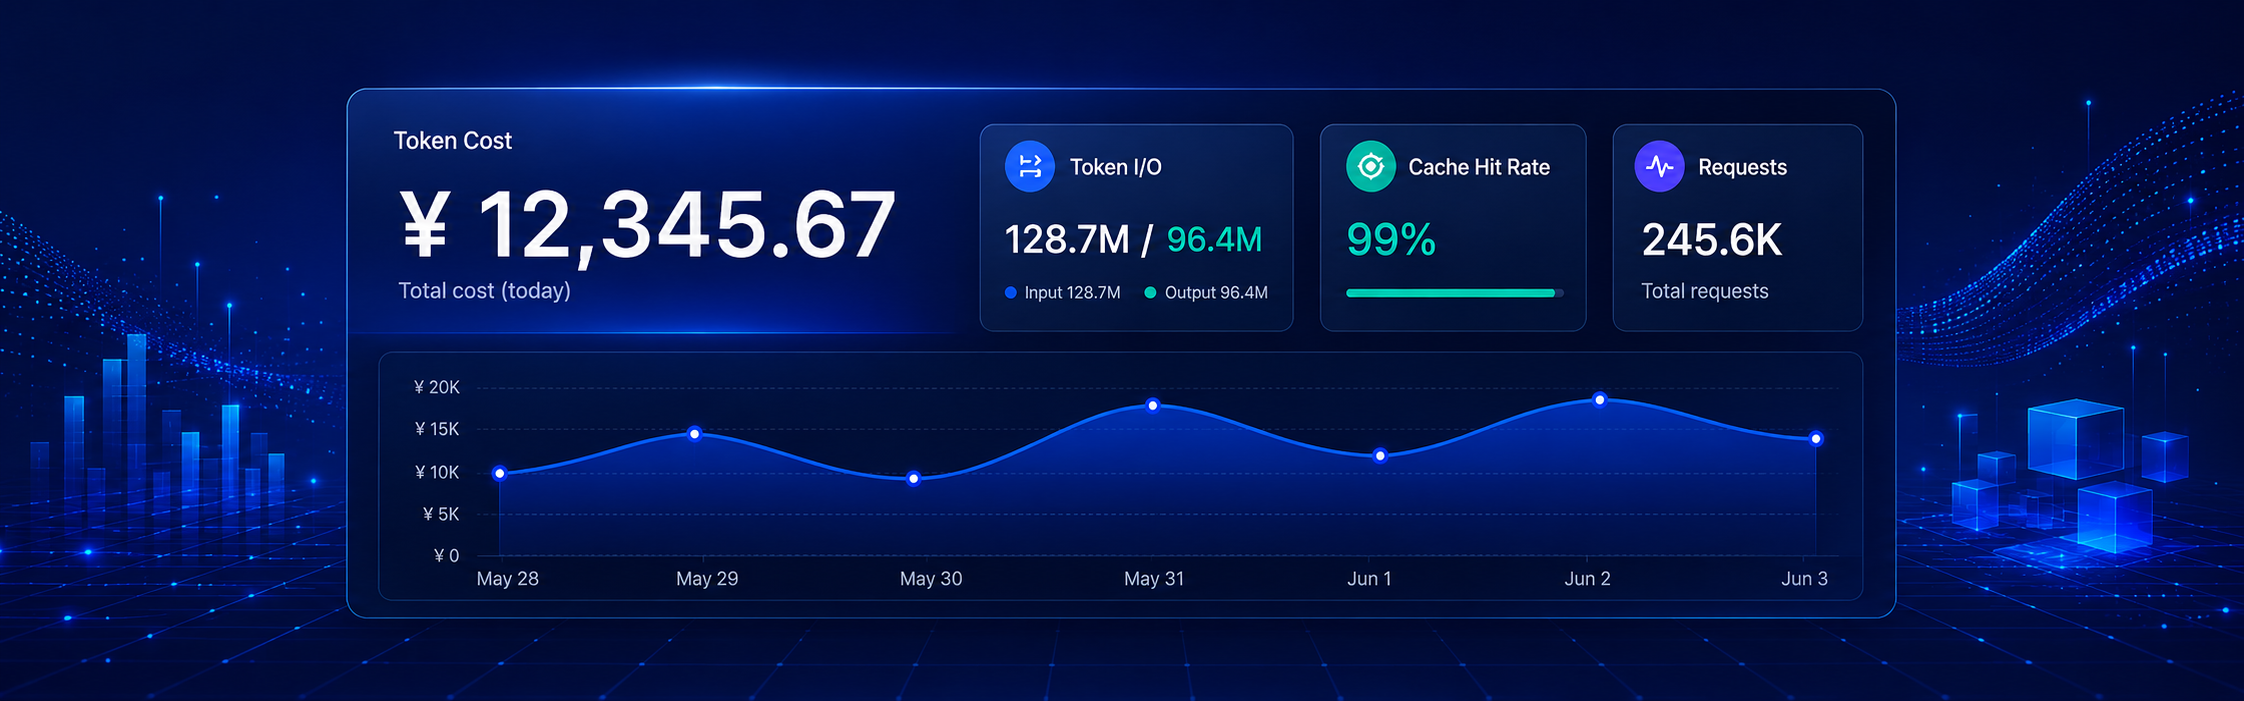Click the ¥ 10K axis label

pos(436,472)
